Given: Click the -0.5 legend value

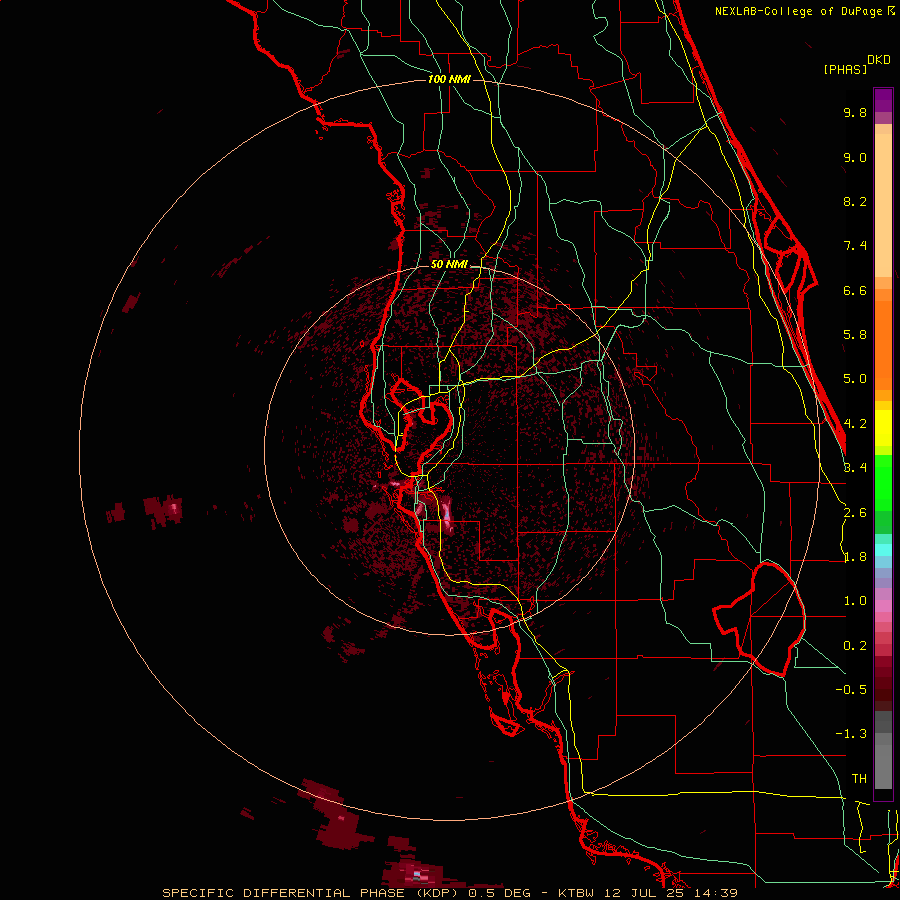Looking at the screenshot, I should (x=851, y=689).
